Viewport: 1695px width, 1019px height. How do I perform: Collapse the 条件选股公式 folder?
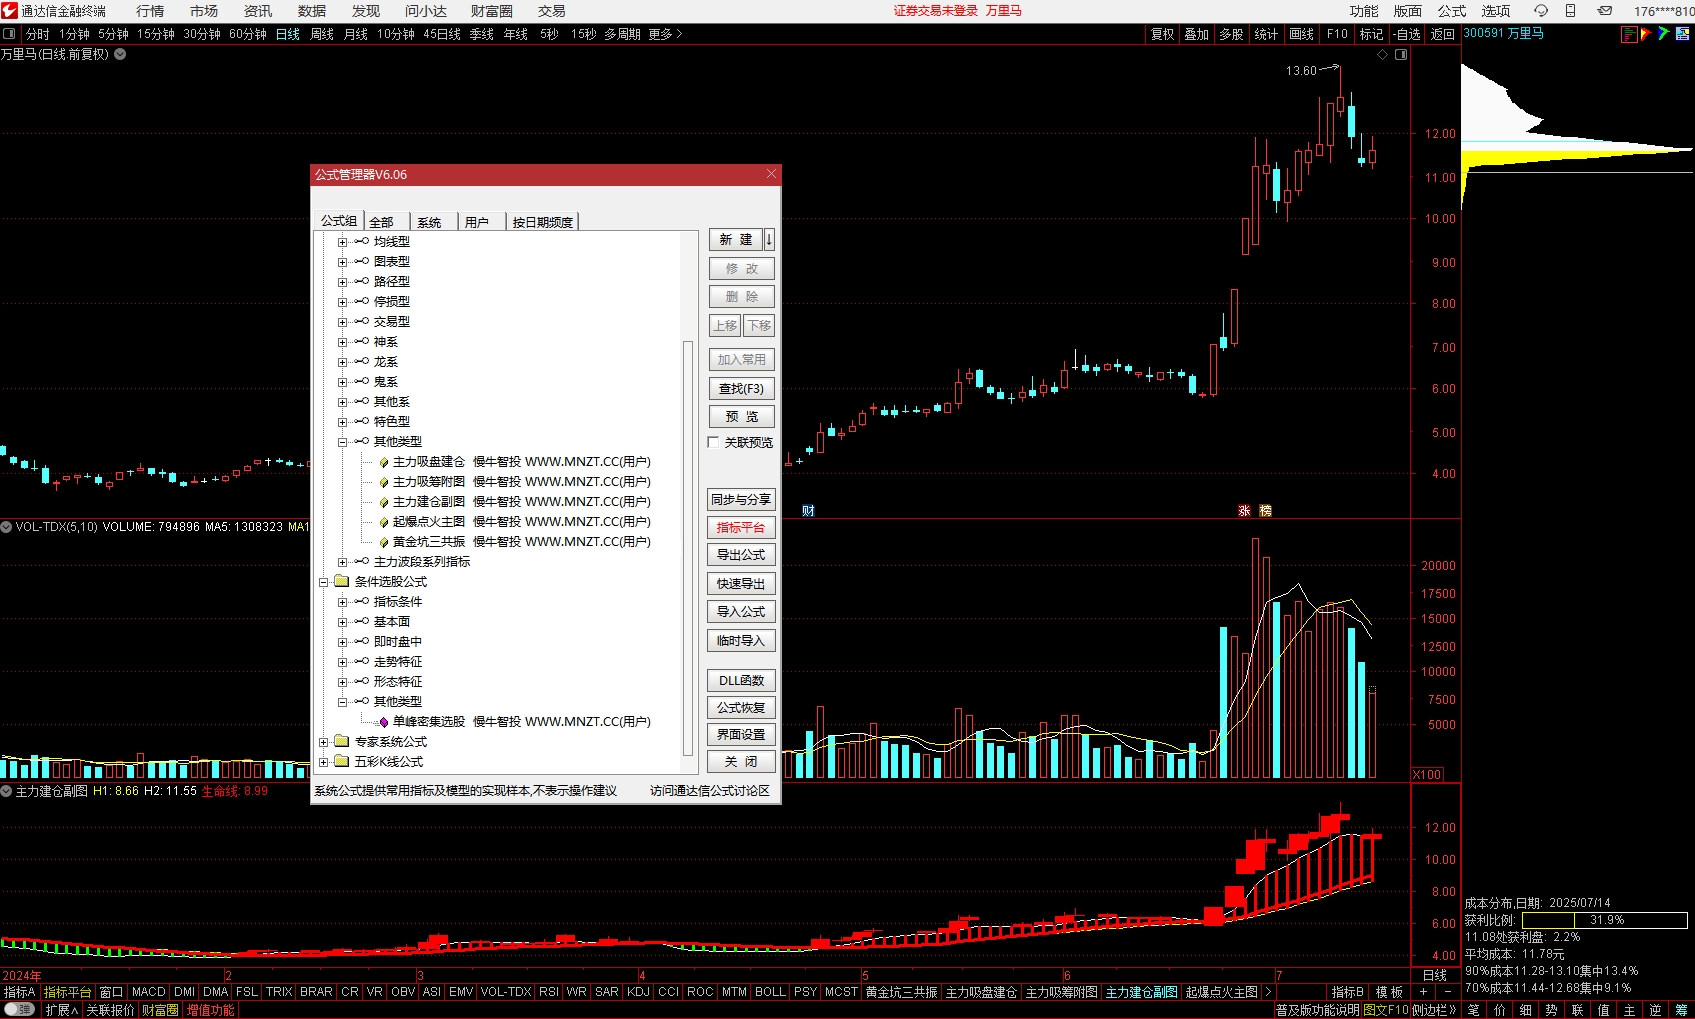click(323, 582)
